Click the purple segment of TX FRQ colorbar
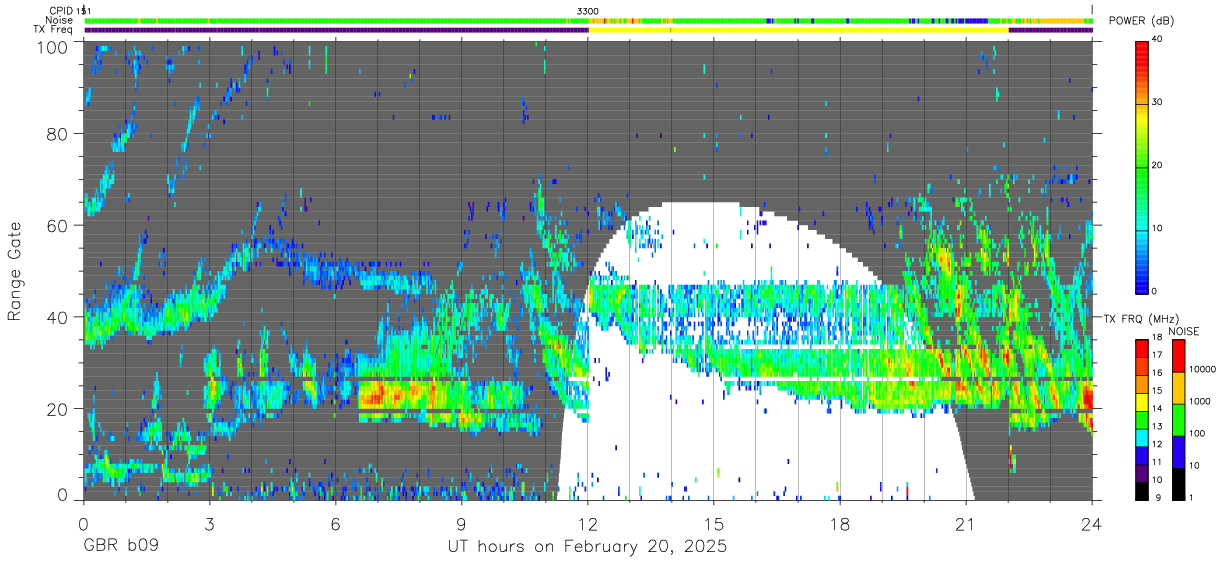The width and height of the screenshot is (1228, 567). pyautogui.click(x=1143, y=471)
